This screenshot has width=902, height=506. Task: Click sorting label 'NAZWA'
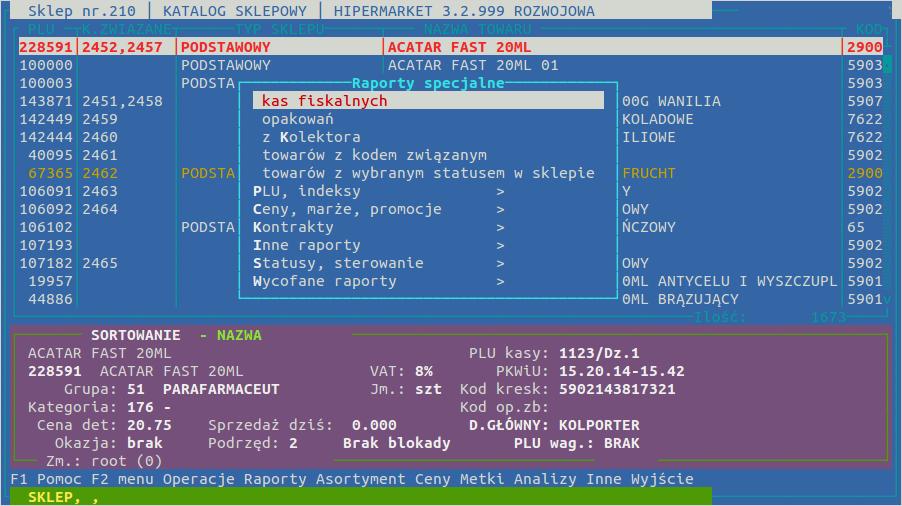[x=239, y=335]
